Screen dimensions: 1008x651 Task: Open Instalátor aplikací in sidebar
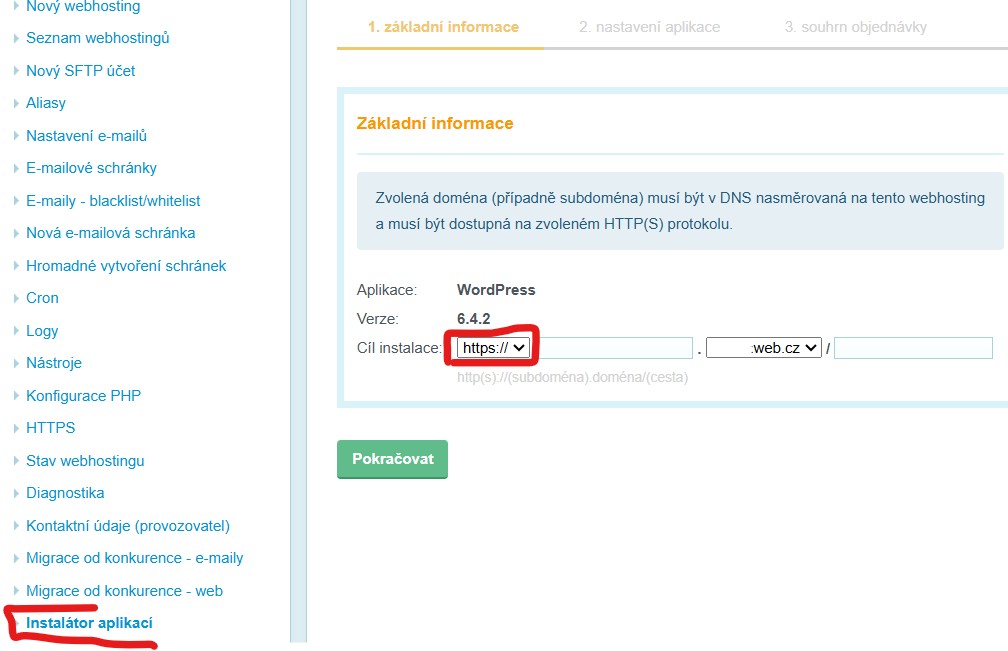click(89, 623)
